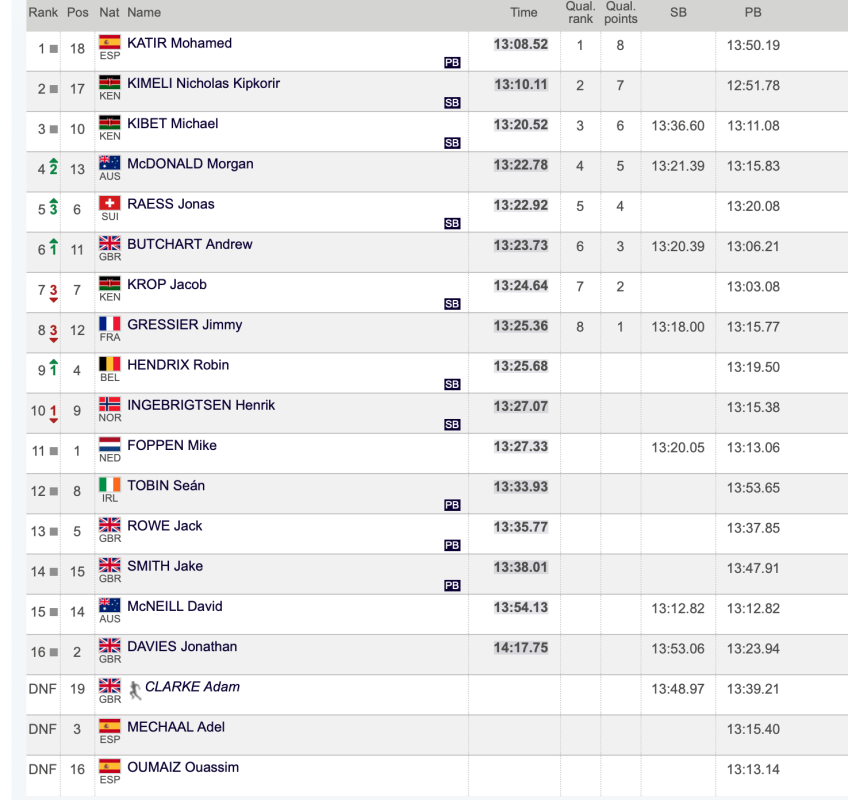Click the green up arrow in McDONALD's rank
The image size is (848, 800).
pos(54,161)
